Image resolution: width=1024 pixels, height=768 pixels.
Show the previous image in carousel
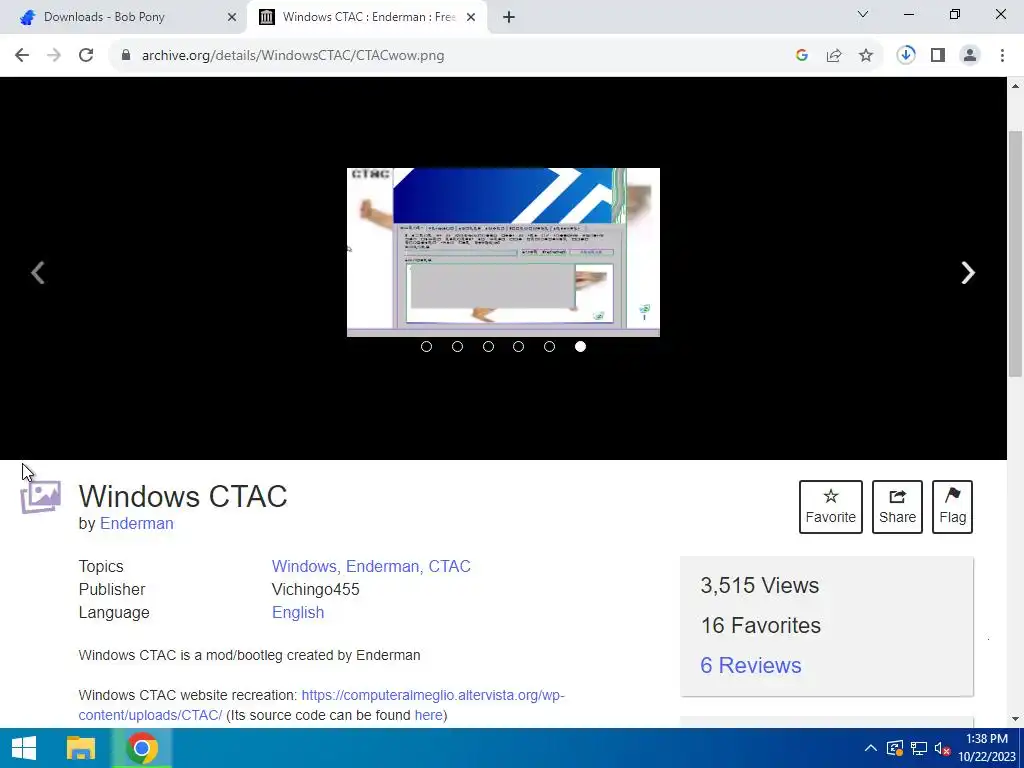(38, 273)
